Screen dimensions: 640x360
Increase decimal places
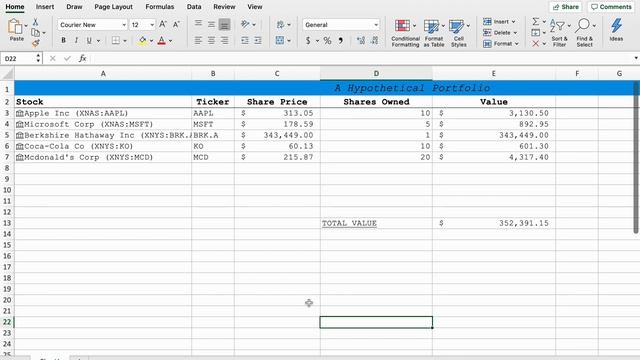[361, 40]
